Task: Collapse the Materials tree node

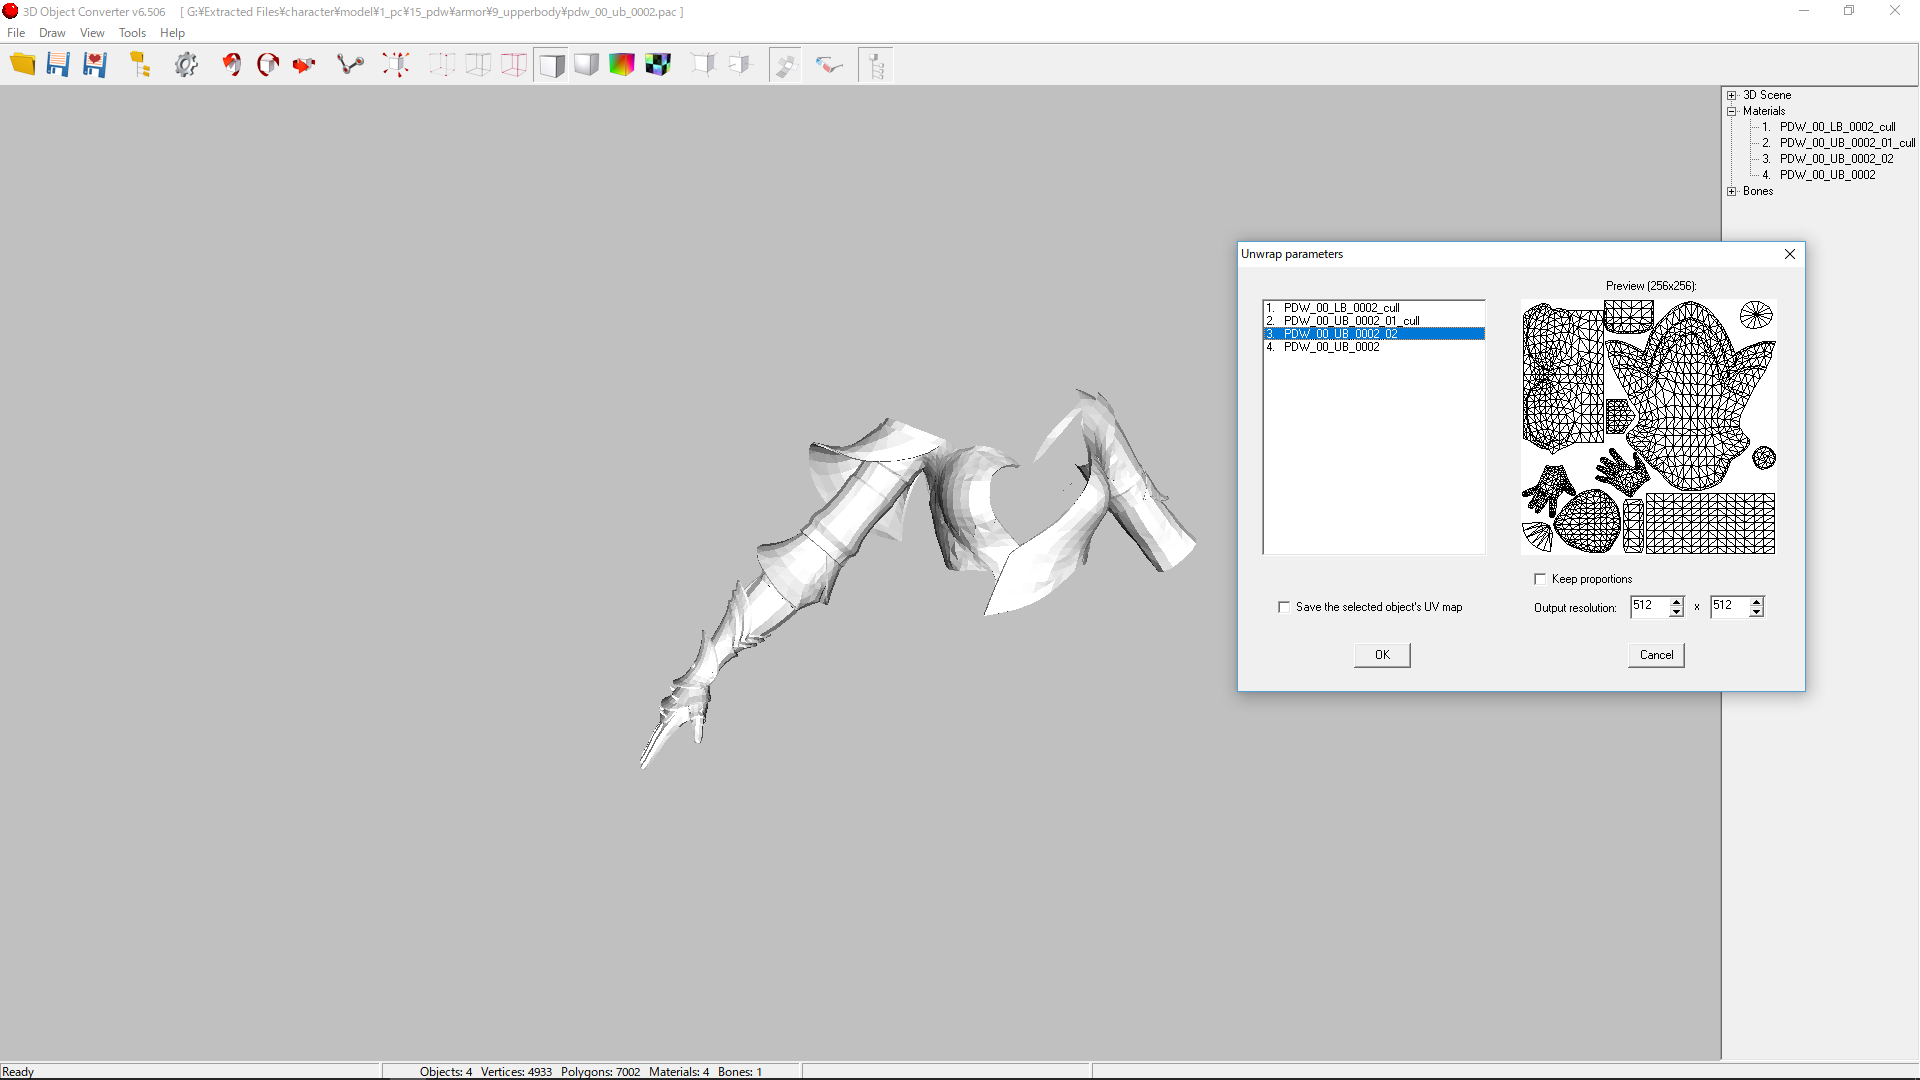Action: 1732,111
